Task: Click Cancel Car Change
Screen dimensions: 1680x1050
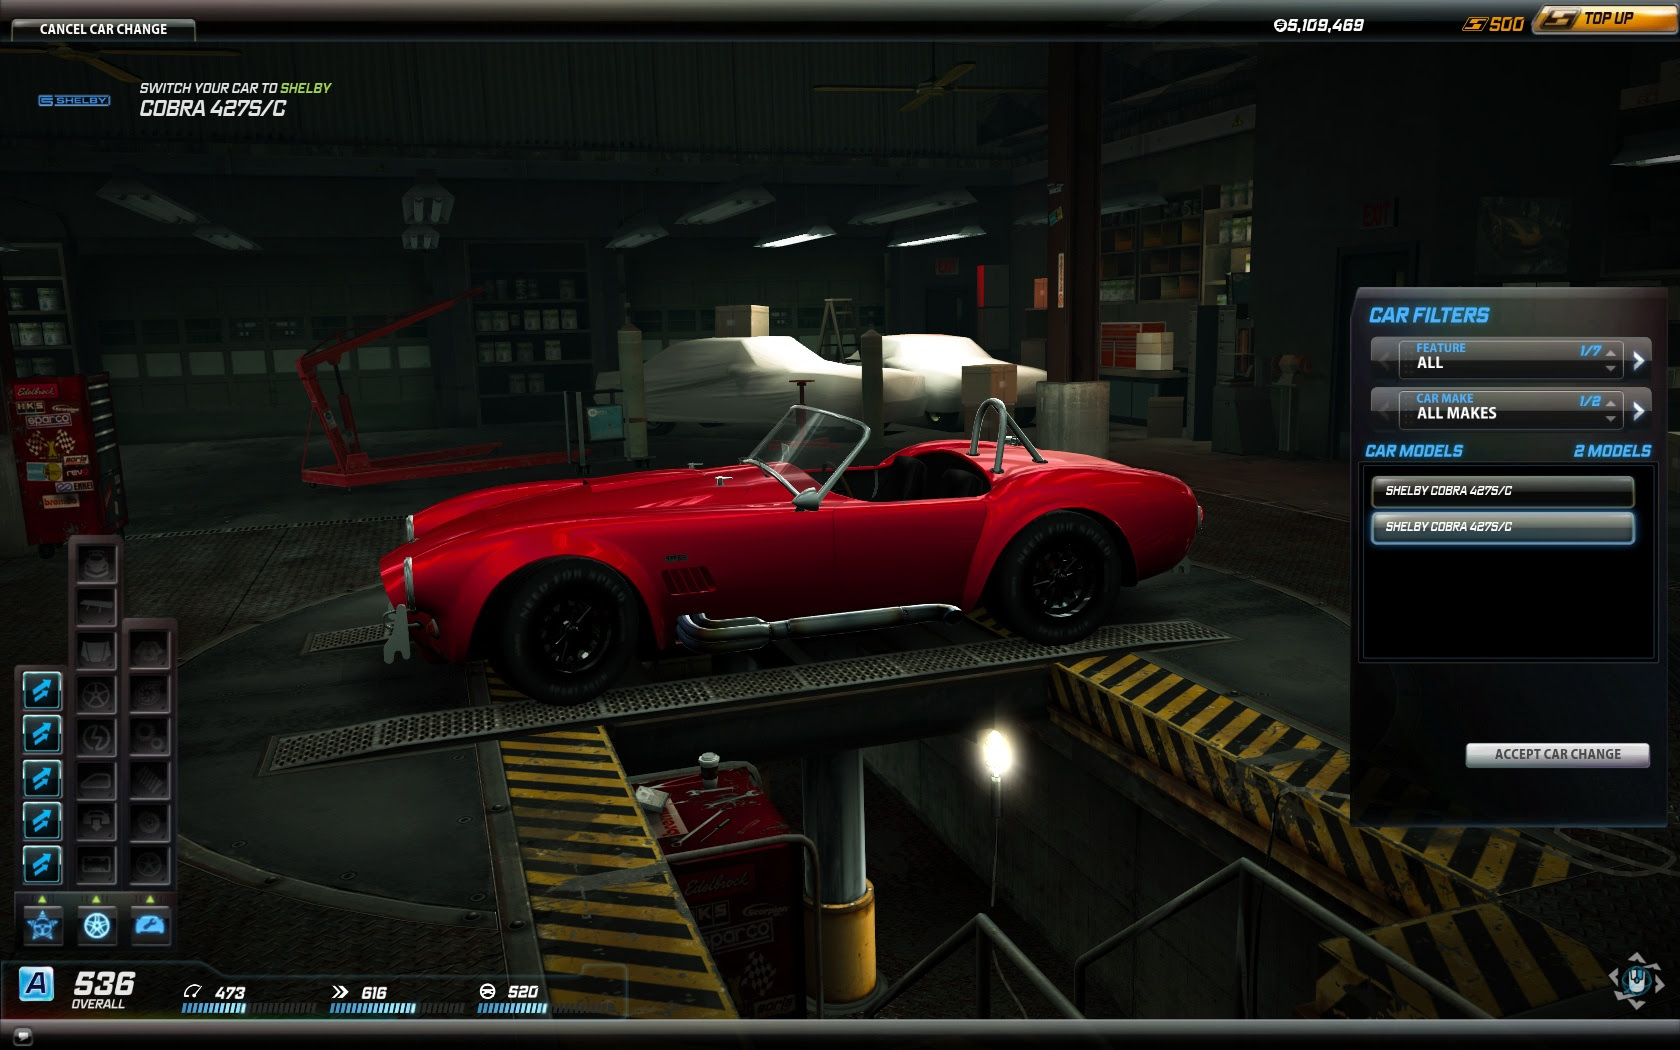Action: pyautogui.click(x=103, y=29)
